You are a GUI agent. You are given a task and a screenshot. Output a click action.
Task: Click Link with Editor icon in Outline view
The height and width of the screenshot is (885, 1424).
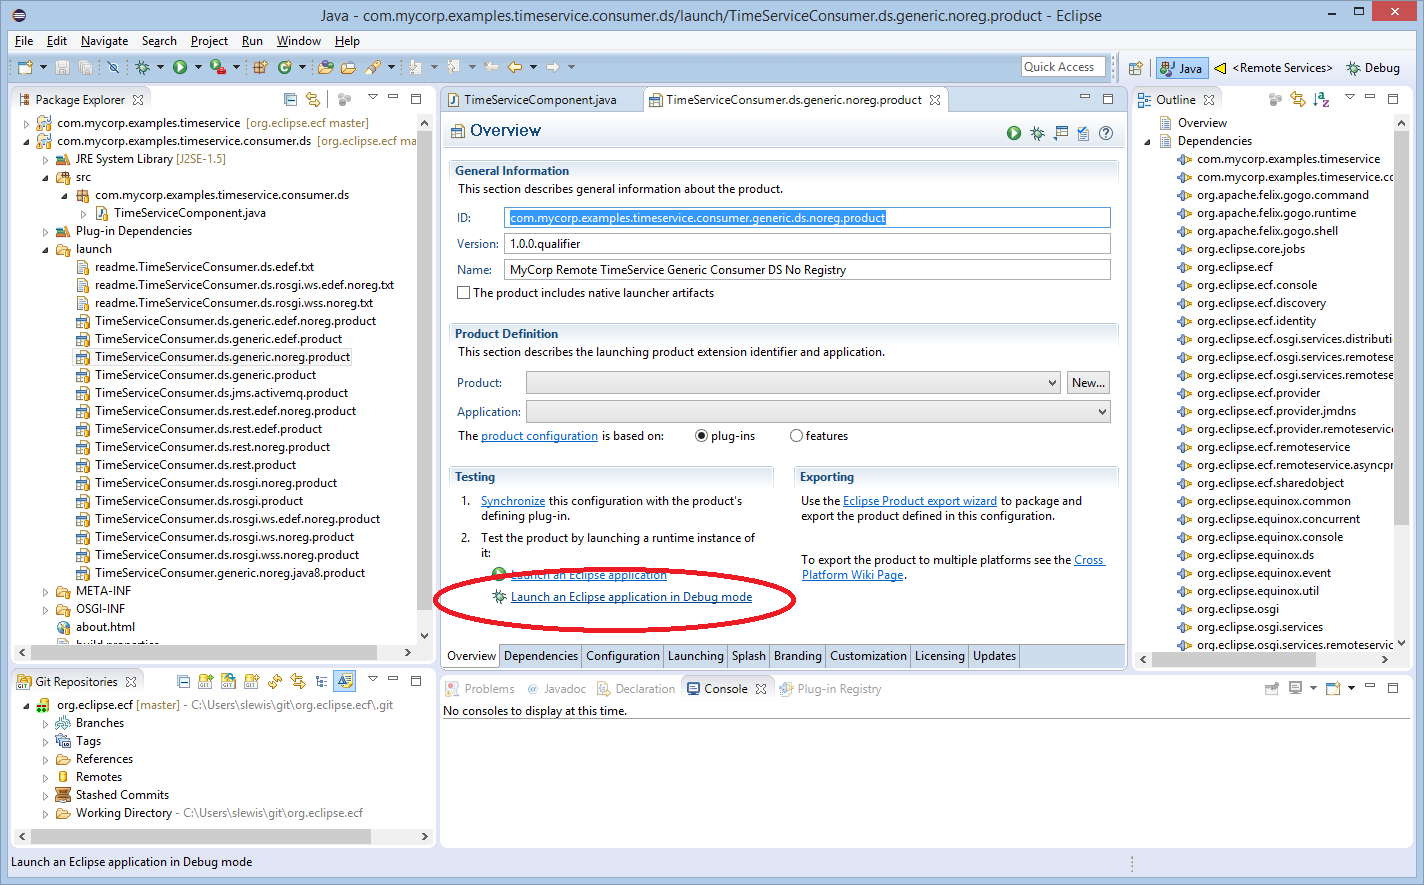pos(1298,99)
